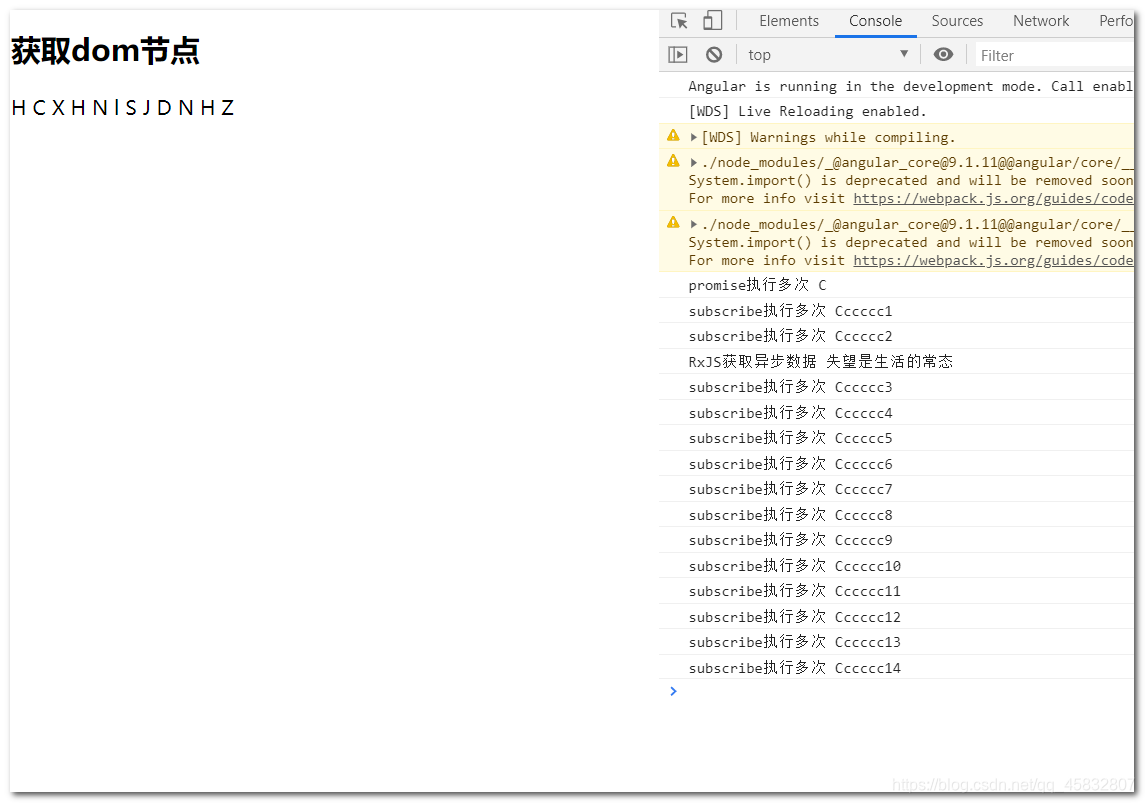Screen dimensions: 1145x803
Task: Clear the console with the ban icon
Action: (x=714, y=55)
